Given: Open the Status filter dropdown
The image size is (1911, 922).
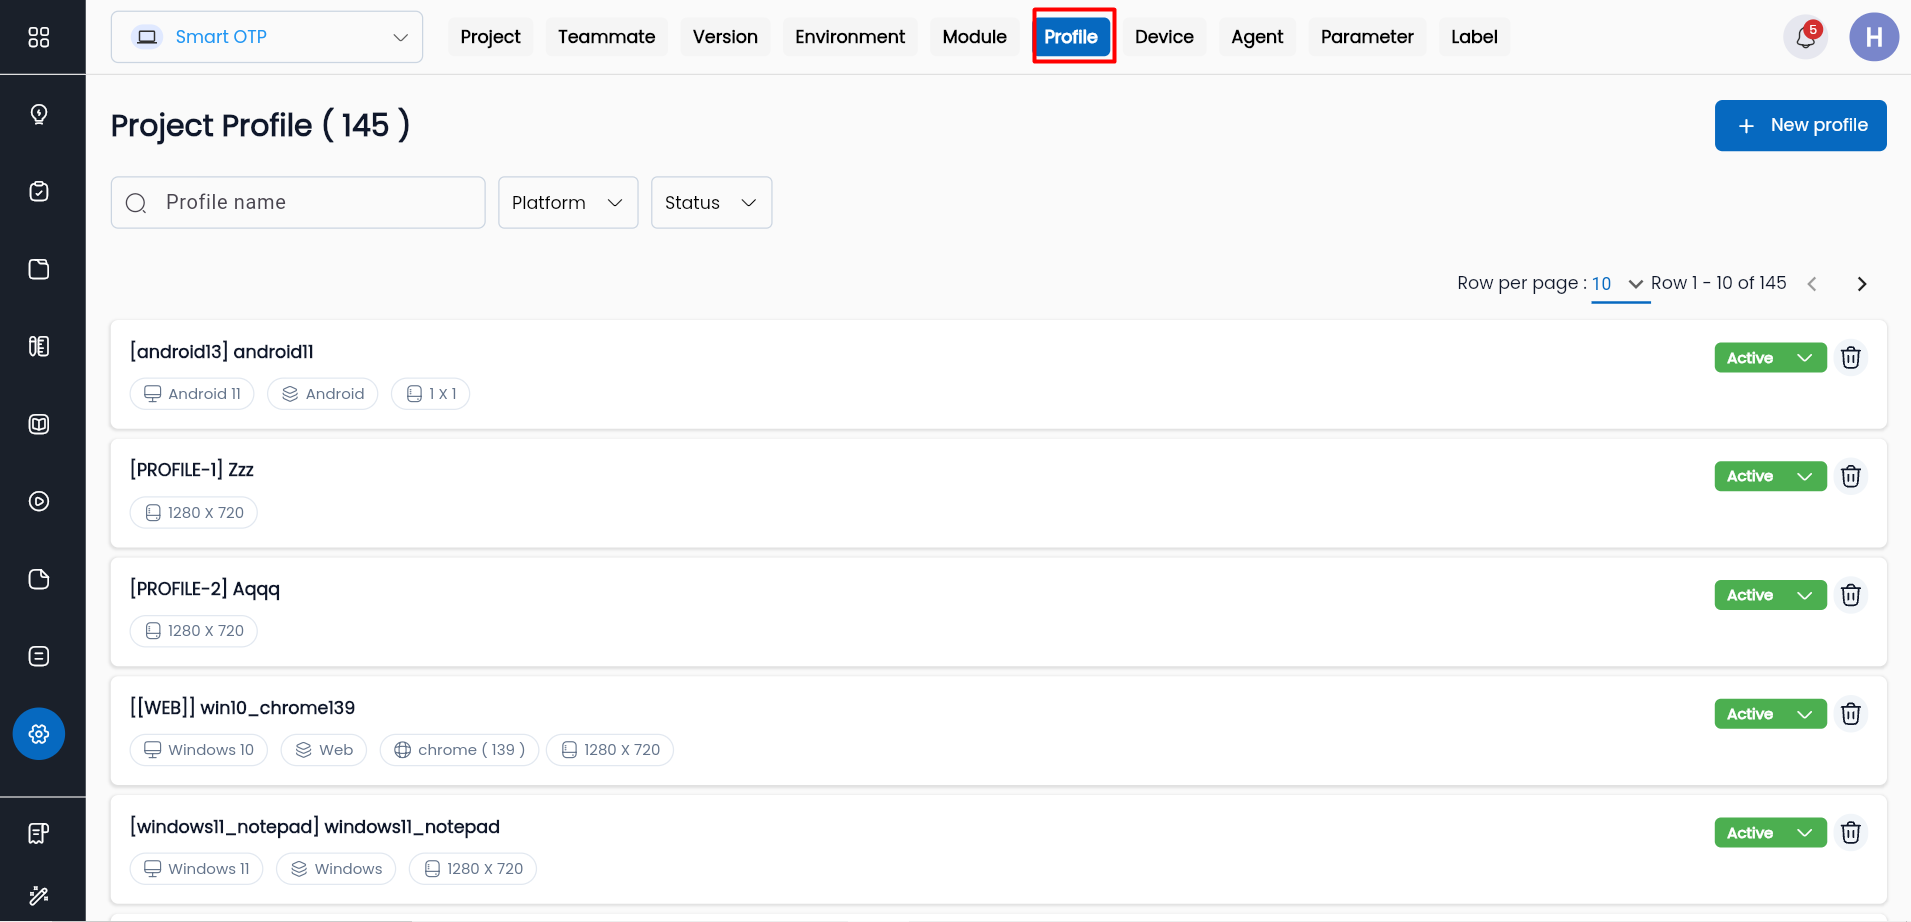Looking at the screenshot, I should 711,203.
